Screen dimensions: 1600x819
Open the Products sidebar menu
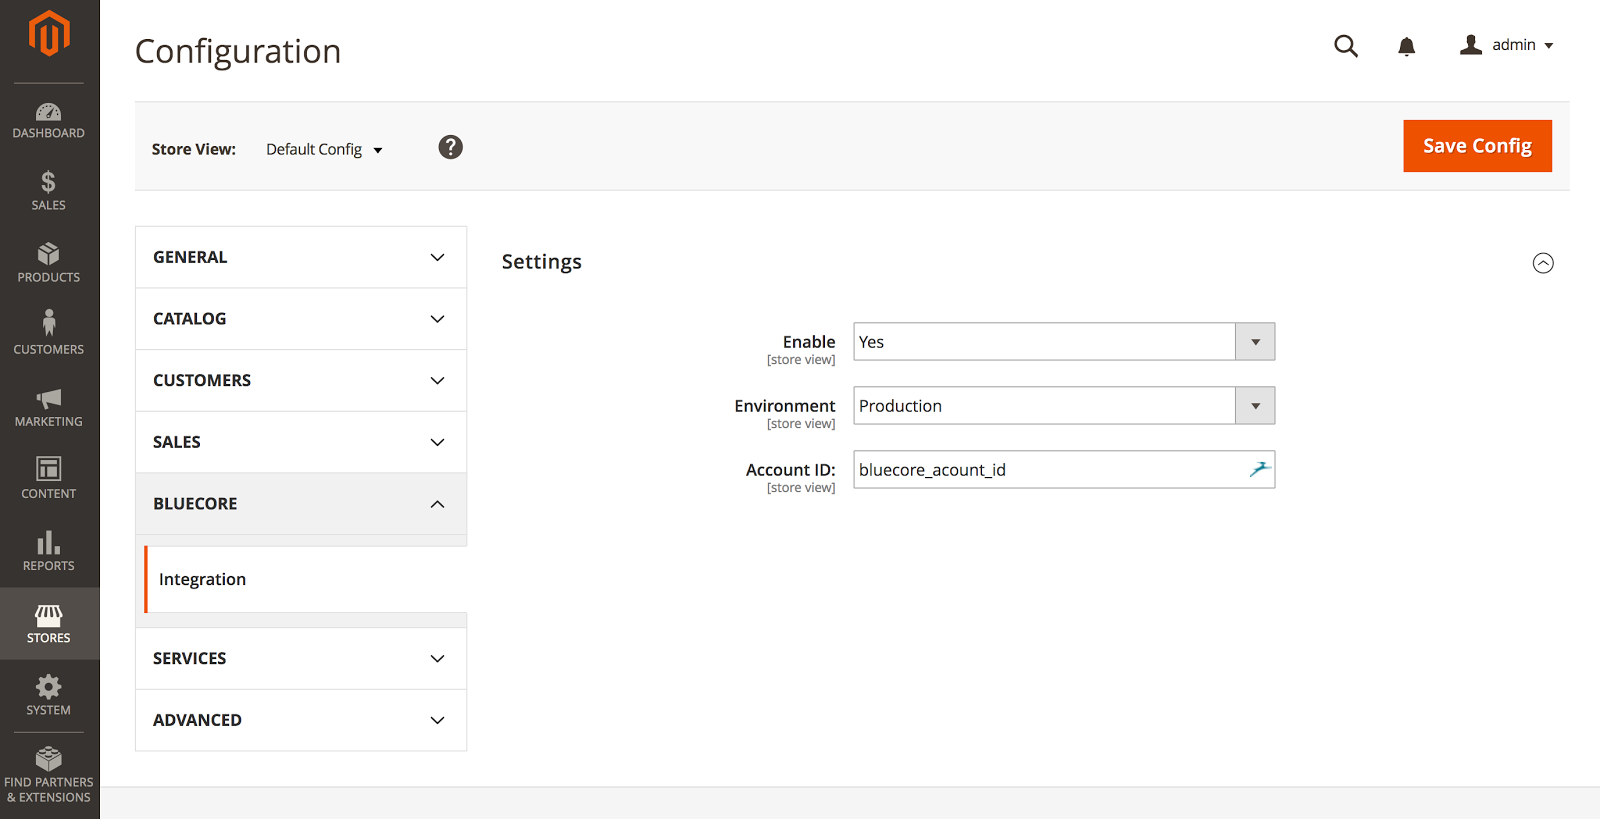pos(49,263)
